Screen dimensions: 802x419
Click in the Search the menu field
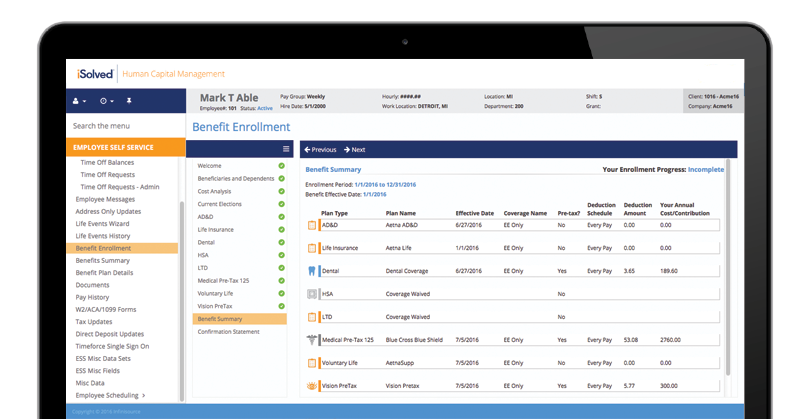pos(125,126)
